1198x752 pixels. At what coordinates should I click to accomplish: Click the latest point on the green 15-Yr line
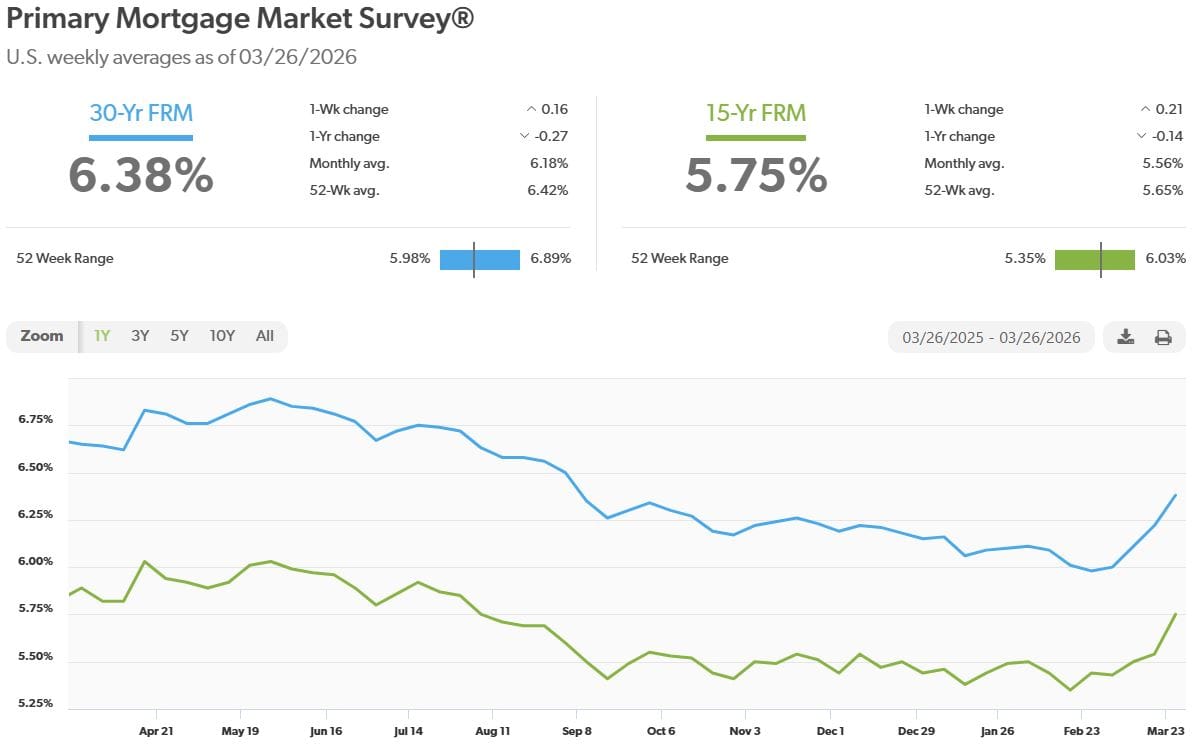[1175, 614]
